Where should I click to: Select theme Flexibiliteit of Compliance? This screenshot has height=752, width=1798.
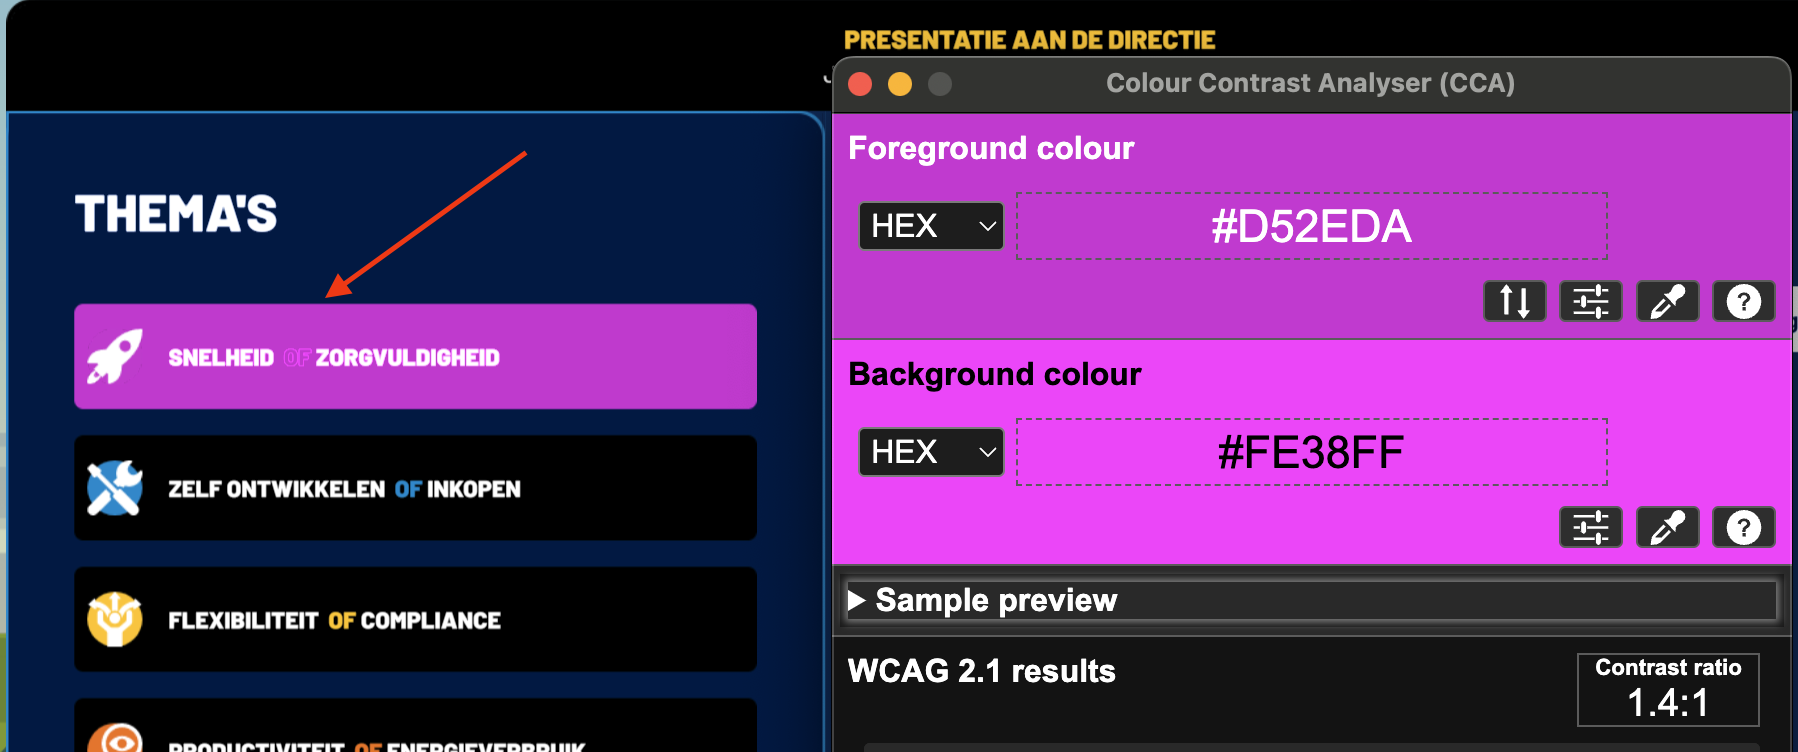click(x=415, y=620)
